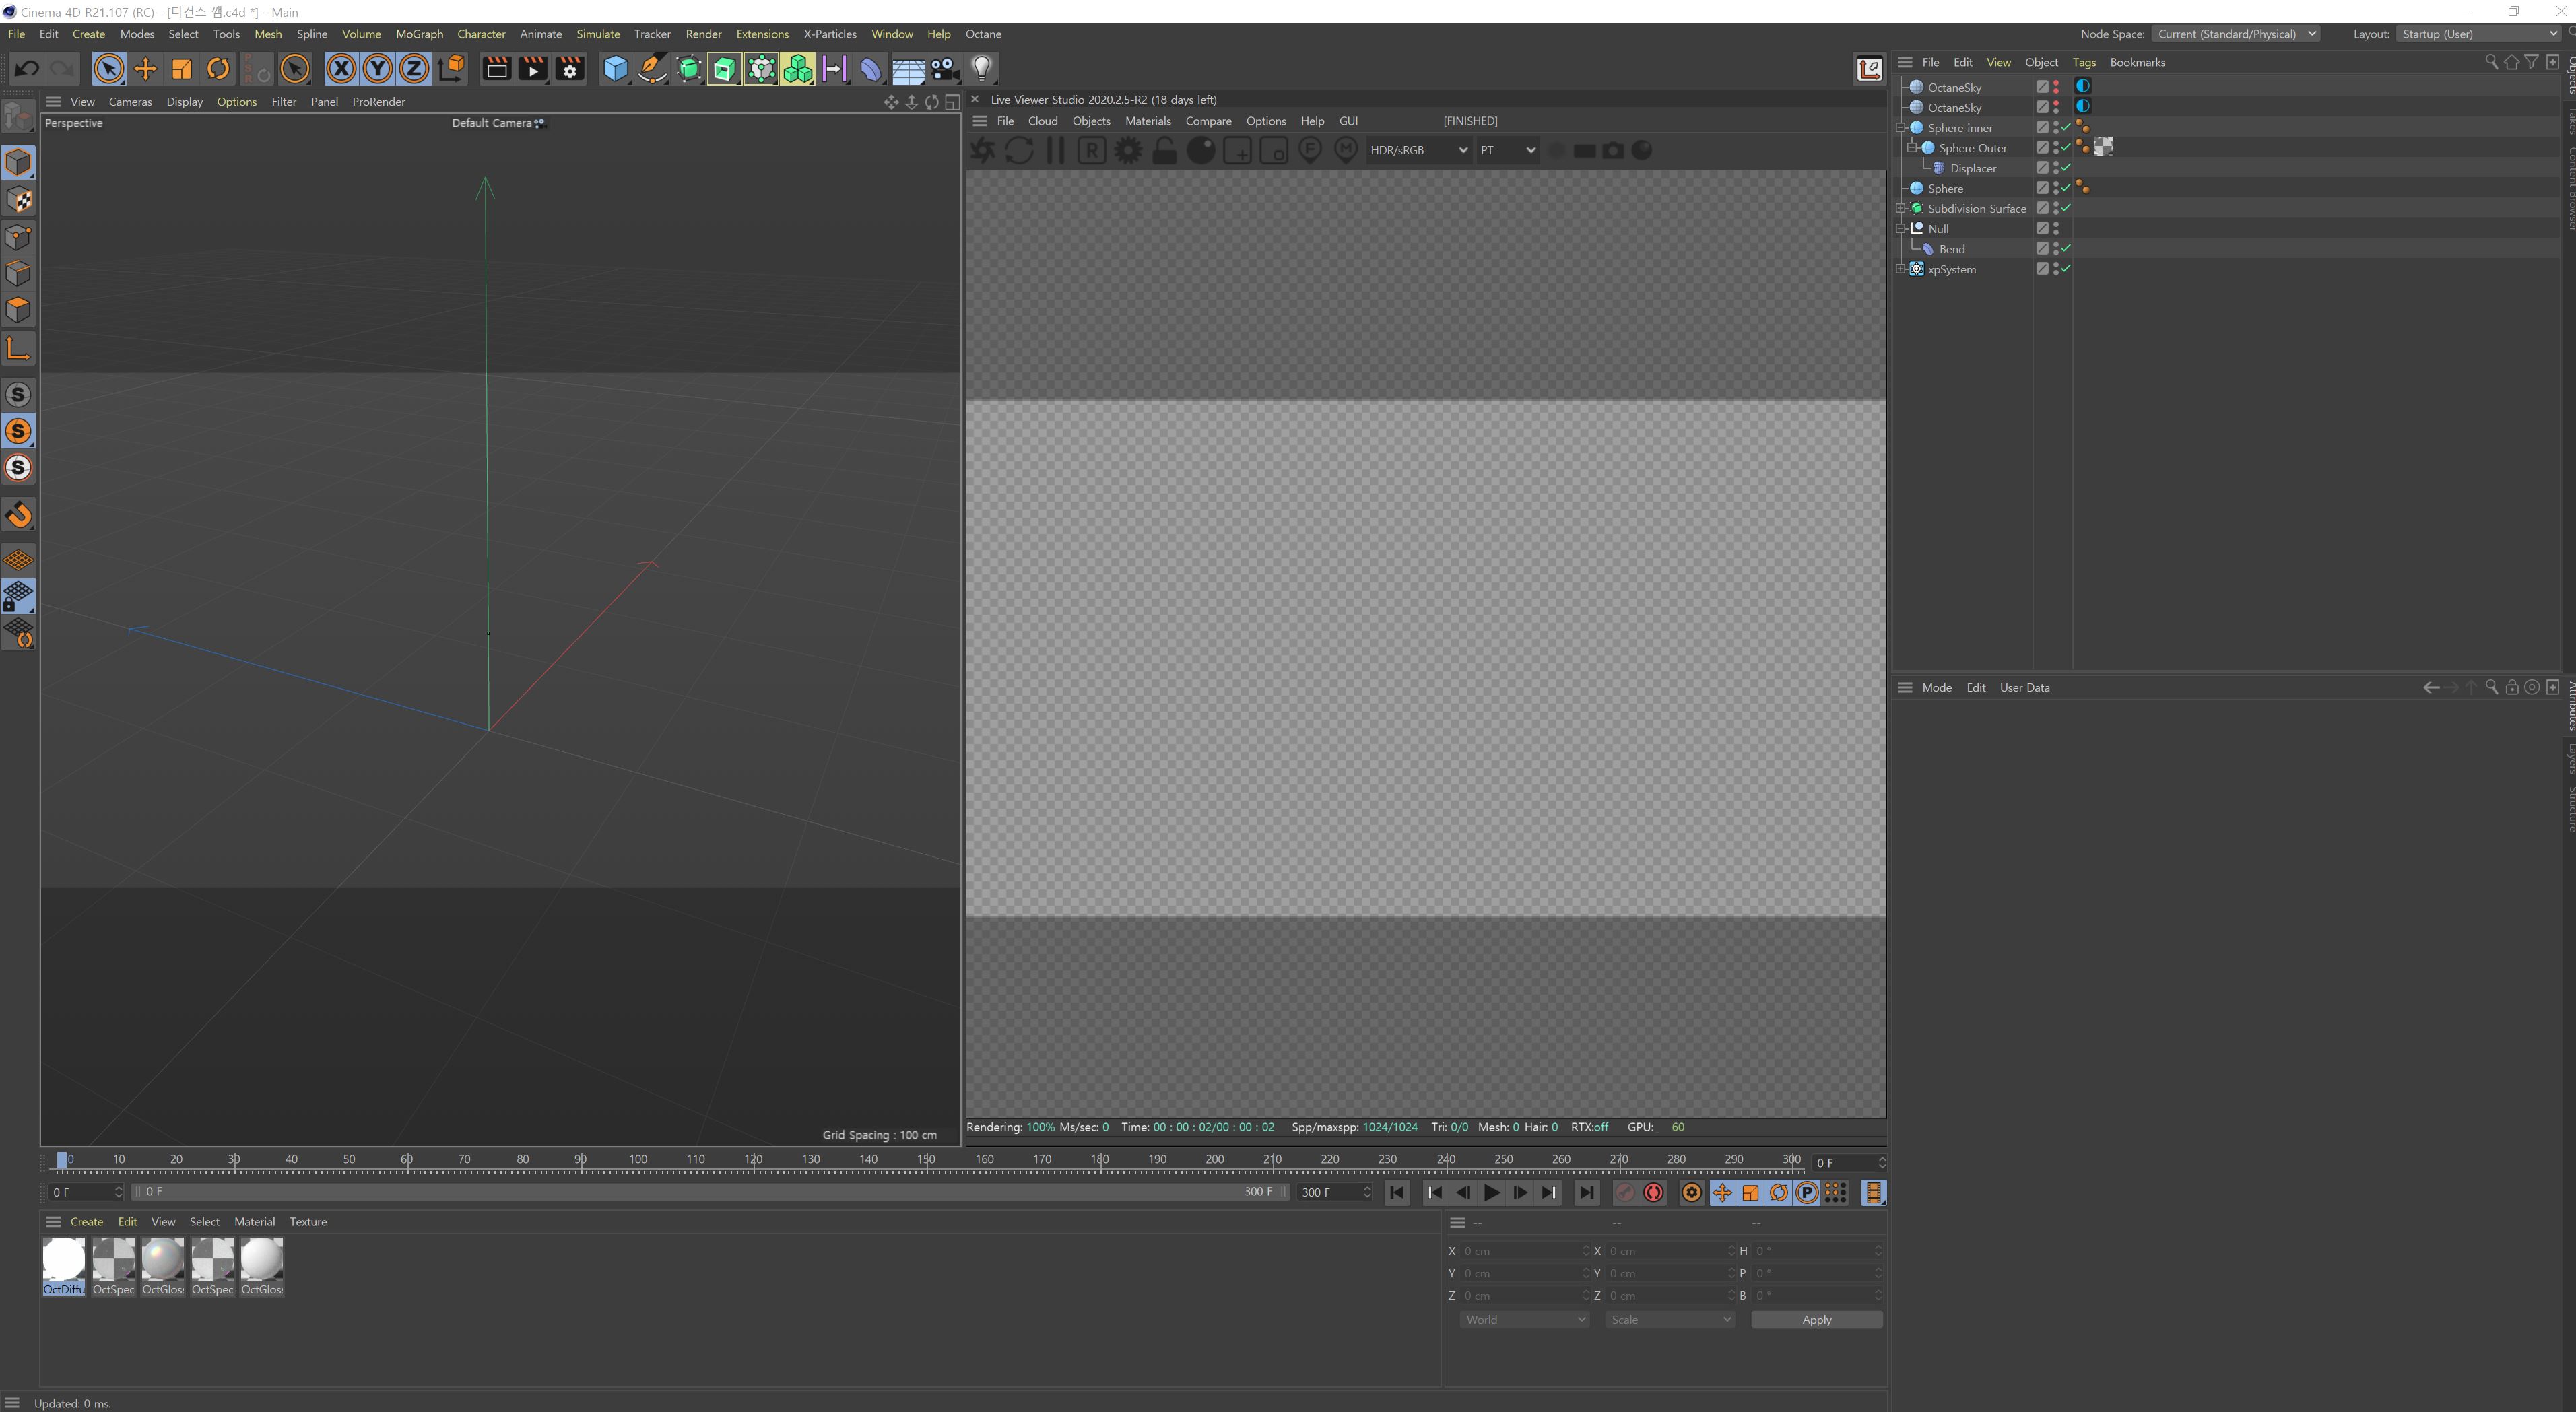This screenshot has height=1412, width=2576.
Task: Click Render to Picture Viewer icon
Action: point(533,68)
